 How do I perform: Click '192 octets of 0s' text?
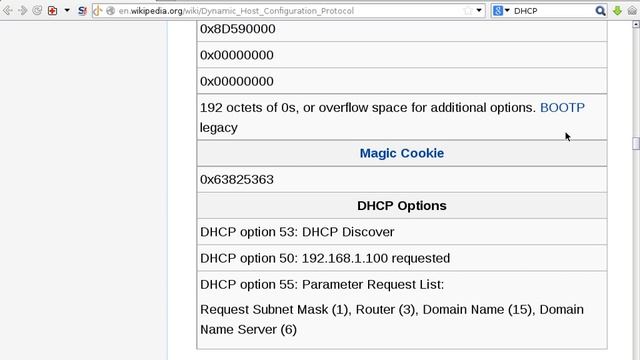click(249, 108)
